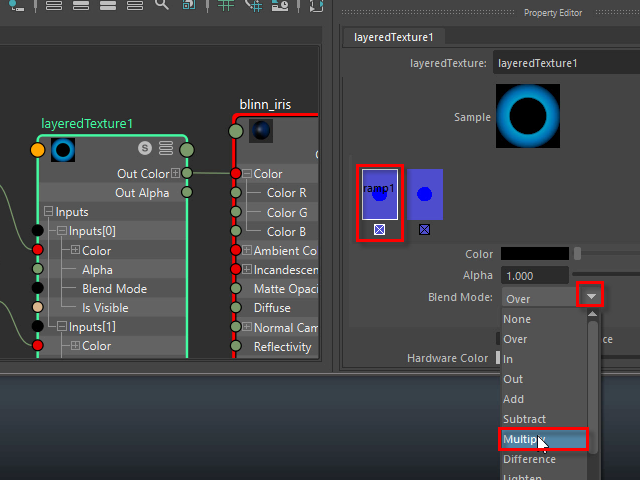Expand Out Color attribute plus box
This screenshot has width=640, height=480.
click(176, 174)
